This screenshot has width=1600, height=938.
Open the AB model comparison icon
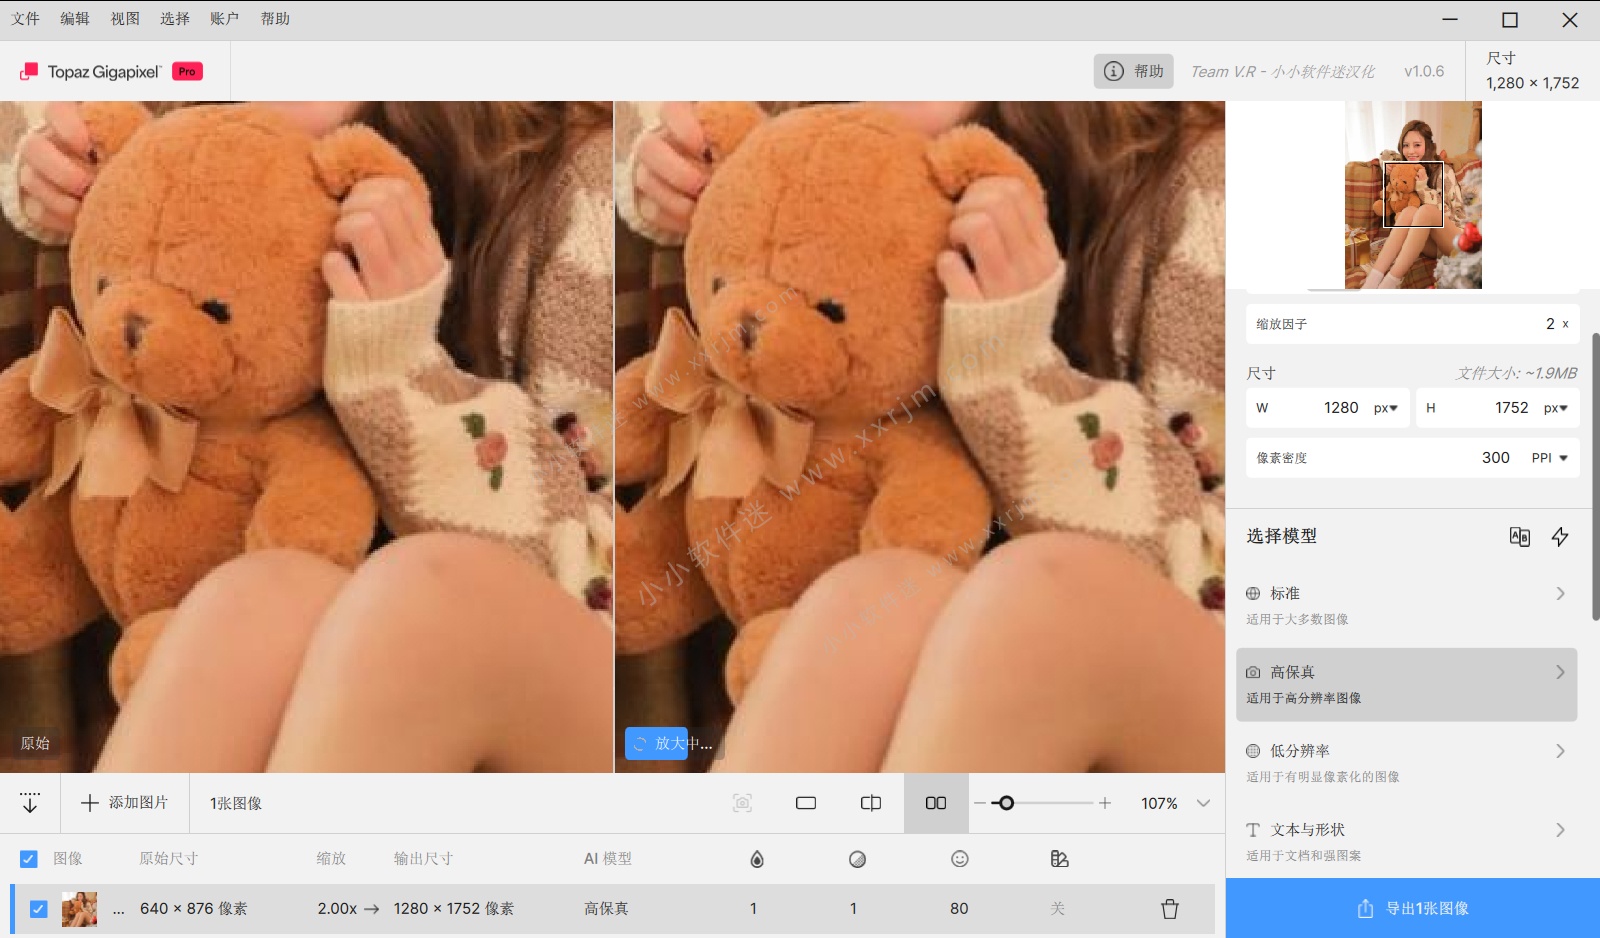pos(1520,537)
